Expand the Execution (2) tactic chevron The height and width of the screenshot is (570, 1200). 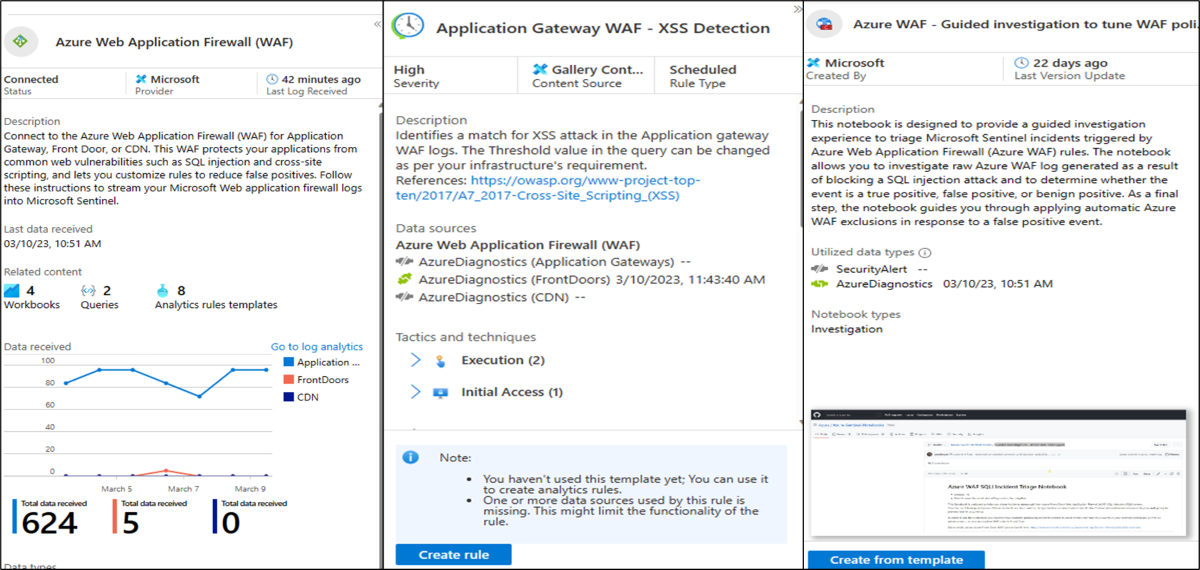416,360
